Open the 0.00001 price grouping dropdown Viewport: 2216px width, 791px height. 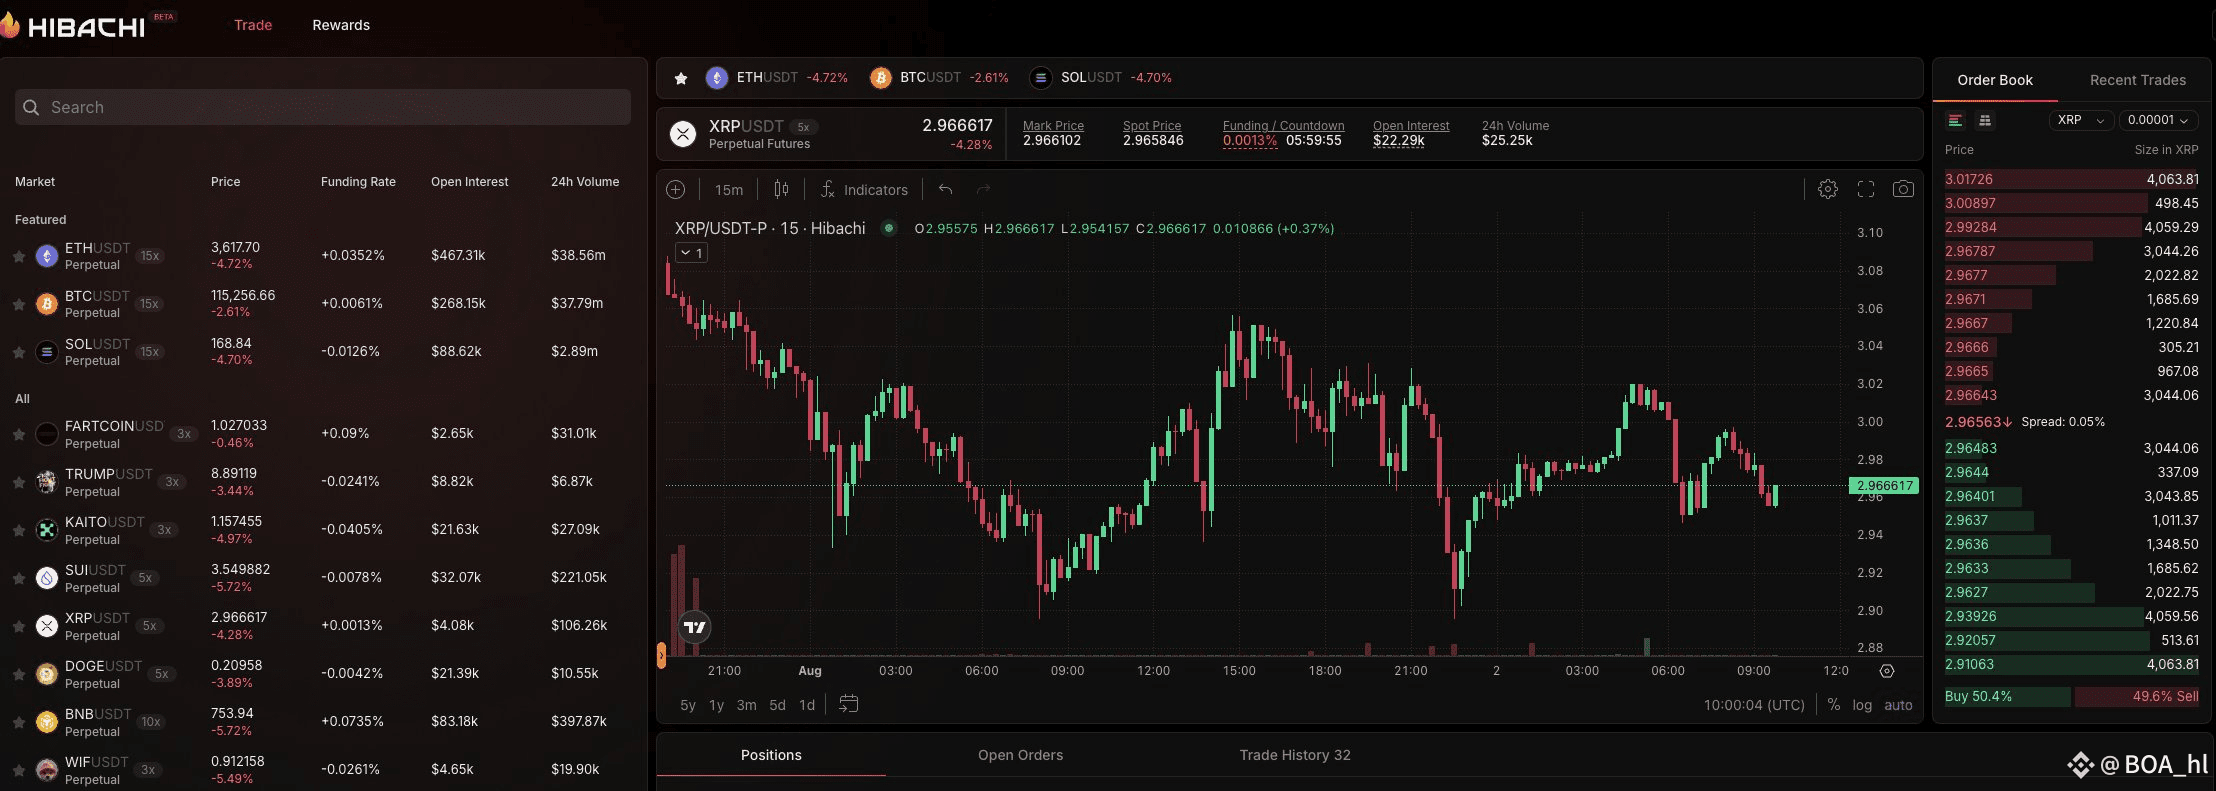click(2158, 120)
